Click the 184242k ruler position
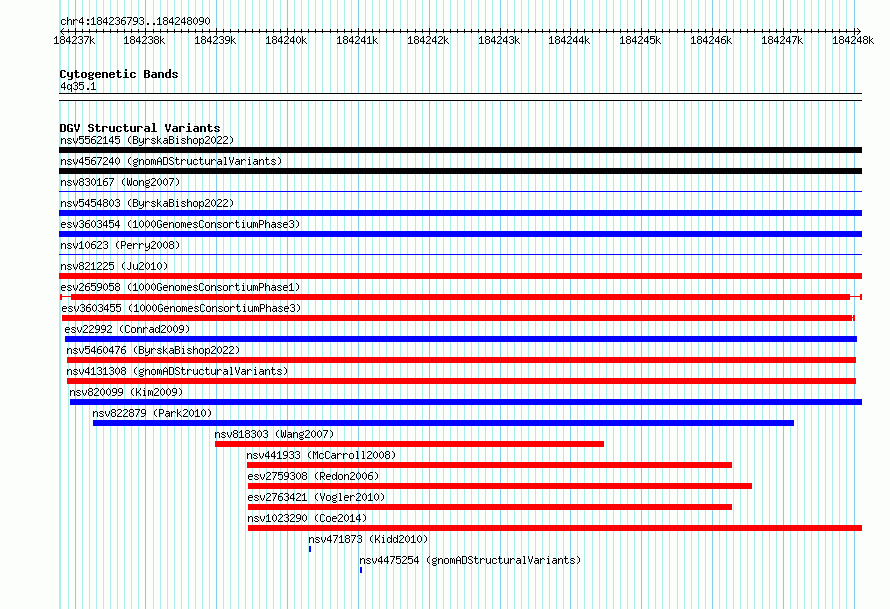The image size is (890, 609). click(x=428, y=40)
